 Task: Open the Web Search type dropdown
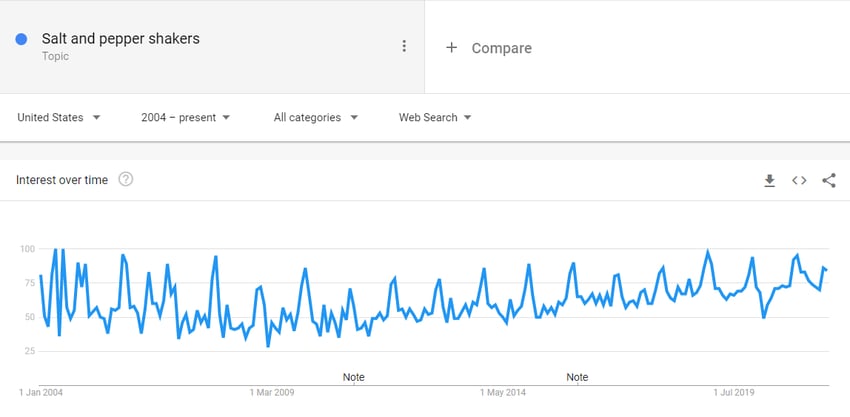[435, 118]
